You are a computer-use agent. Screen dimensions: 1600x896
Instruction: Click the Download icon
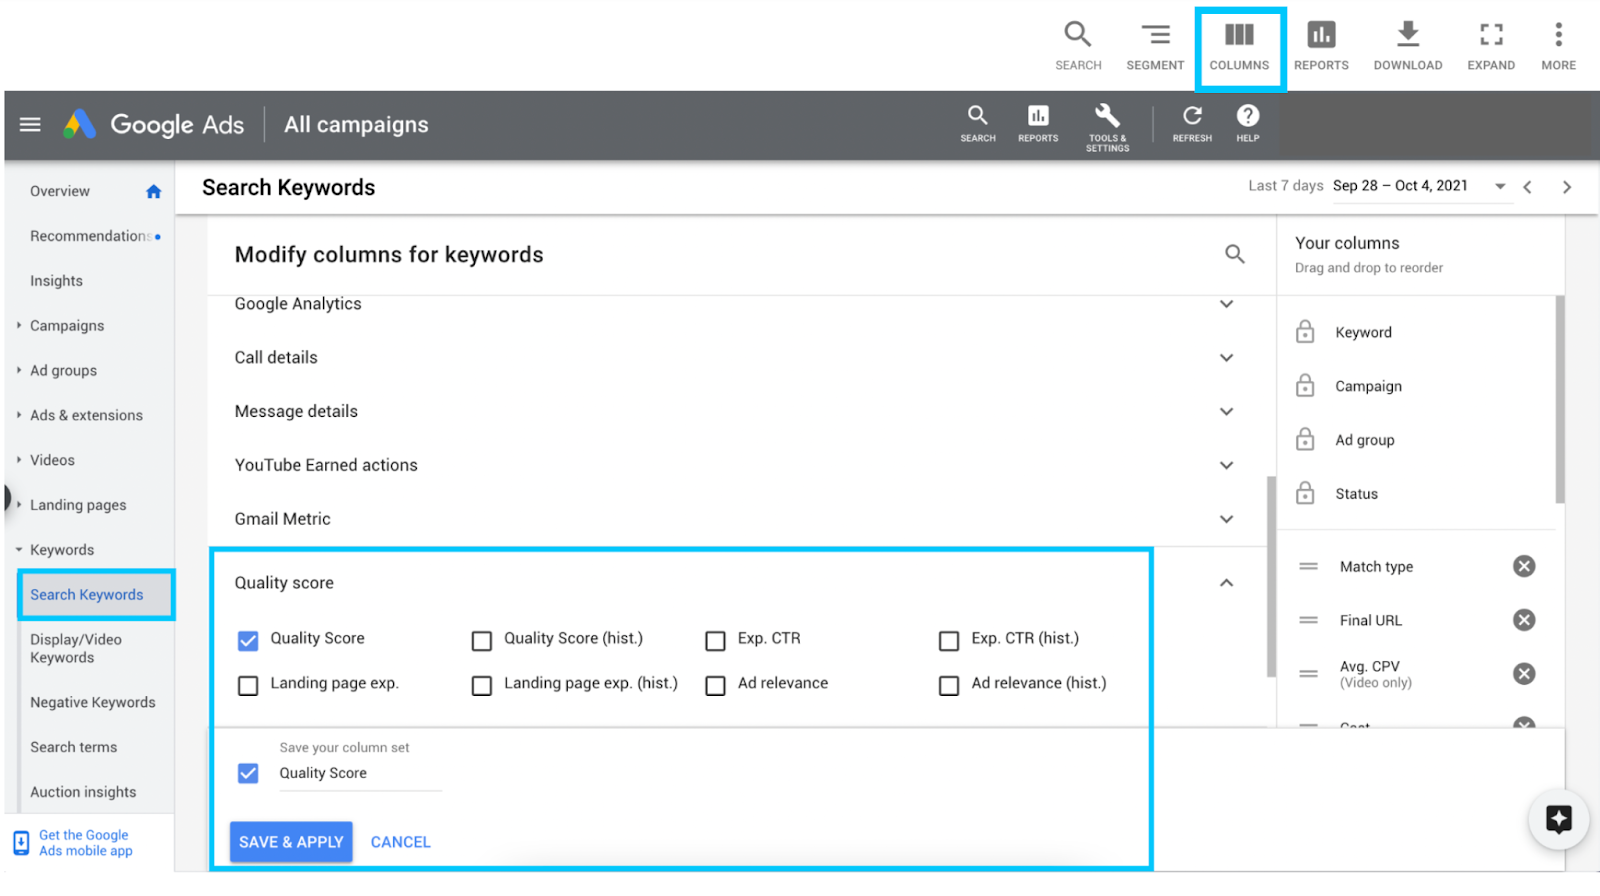pyautogui.click(x=1407, y=36)
